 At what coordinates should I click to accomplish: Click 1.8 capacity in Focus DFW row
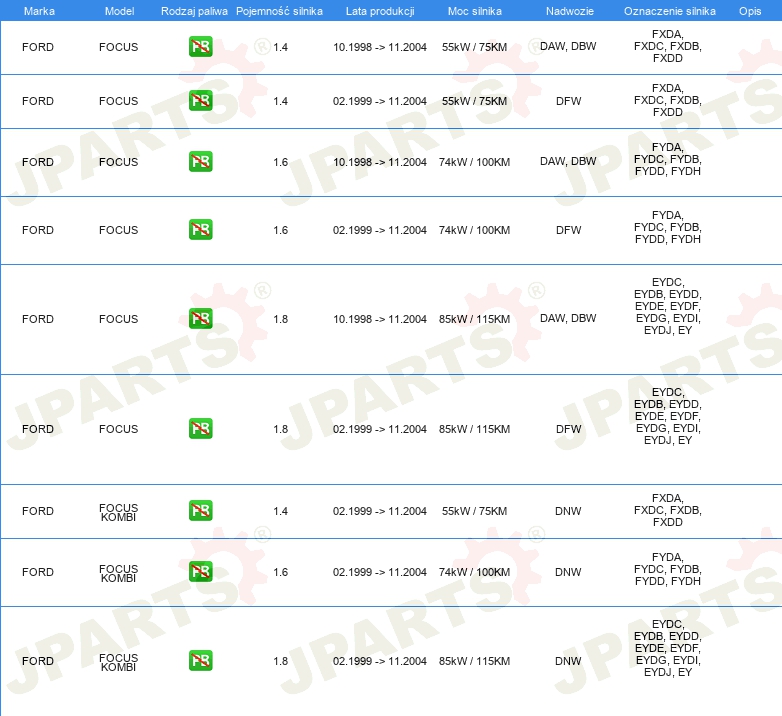(x=280, y=429)
